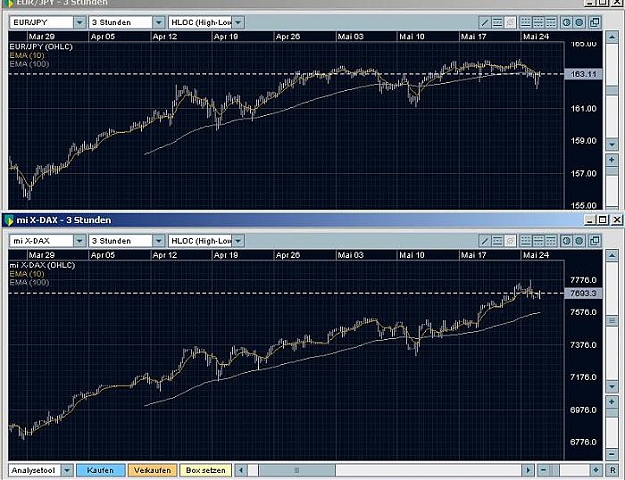
Task: Click mi X-DAX (OHLC) chart title
Action: pos(42,265)
